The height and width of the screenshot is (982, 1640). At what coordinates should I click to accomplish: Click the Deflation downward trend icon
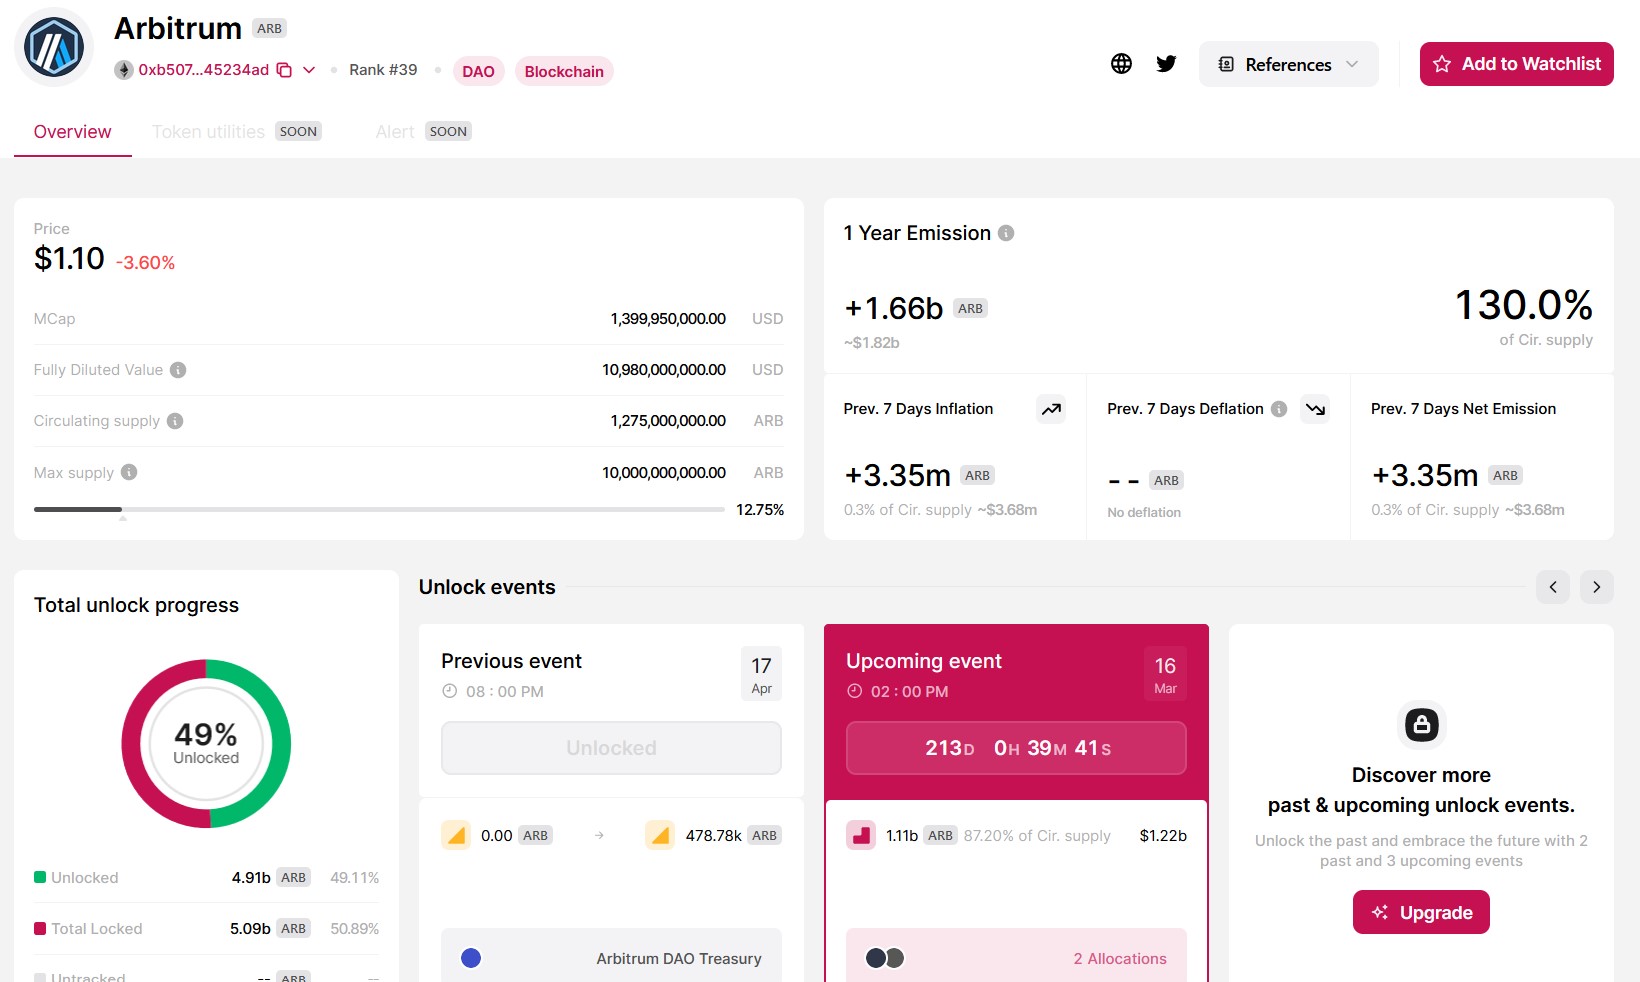pos(1315,409)
